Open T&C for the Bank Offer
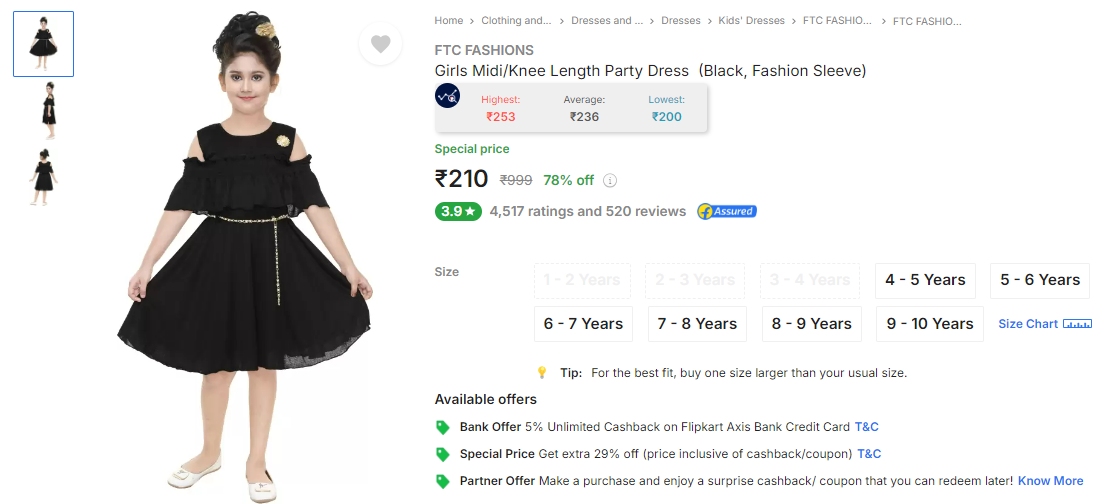The width and height of the screenshot is (1100, 504). tap(866, 427)
